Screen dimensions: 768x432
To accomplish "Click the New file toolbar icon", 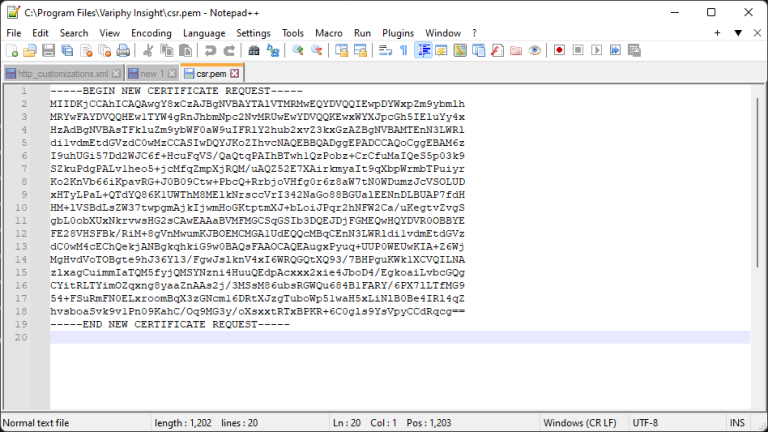I will click(14, 50).
